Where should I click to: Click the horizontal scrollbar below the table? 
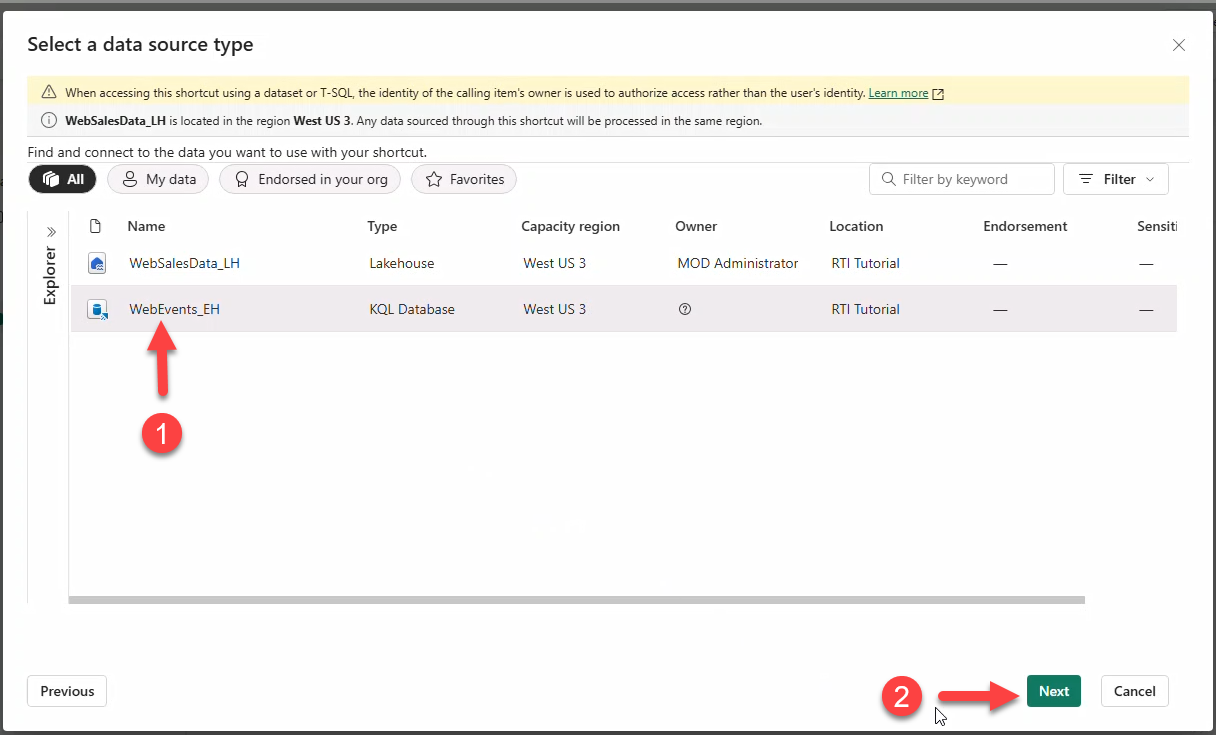pos(576,599)
